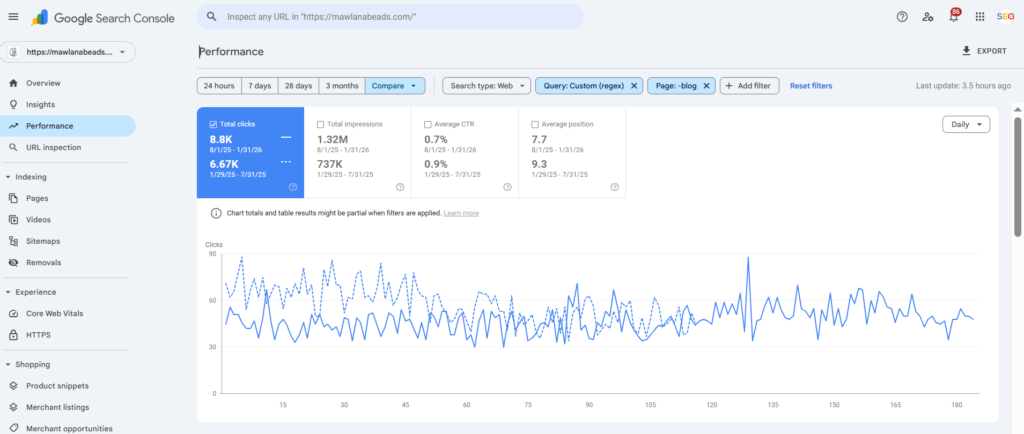Image resolution: width=1024 pixels, height=434 pixels.
Task: Open the notifications bell icon
Action: (x=952, y=17)
